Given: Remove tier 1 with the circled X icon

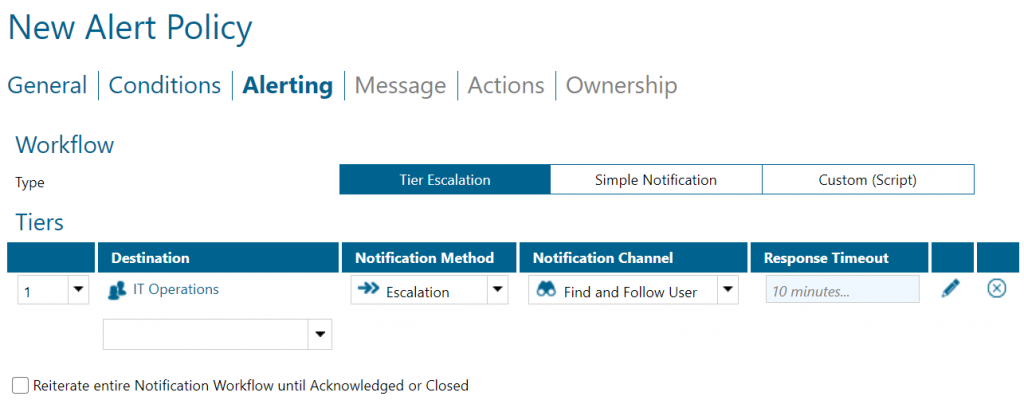Looking at the screenshot, I should tap(996, 289).
